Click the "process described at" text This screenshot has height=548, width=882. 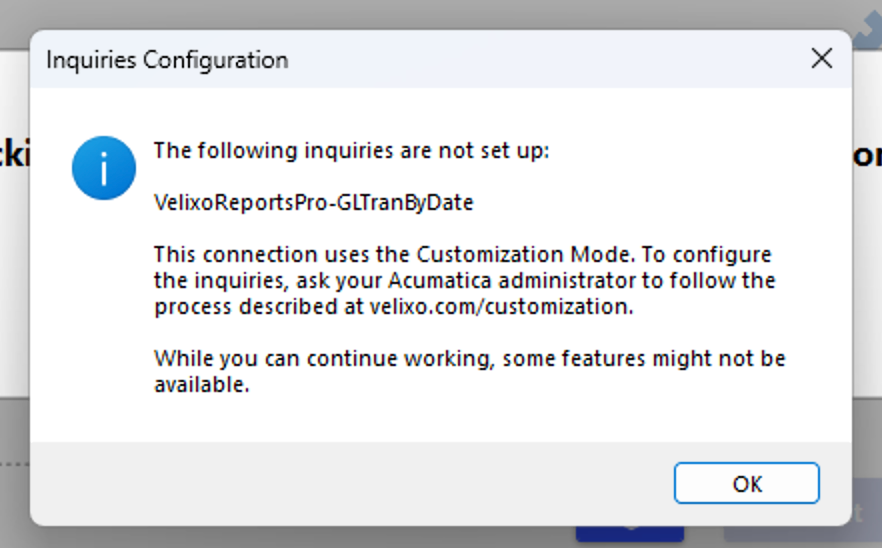pos(259,307)
